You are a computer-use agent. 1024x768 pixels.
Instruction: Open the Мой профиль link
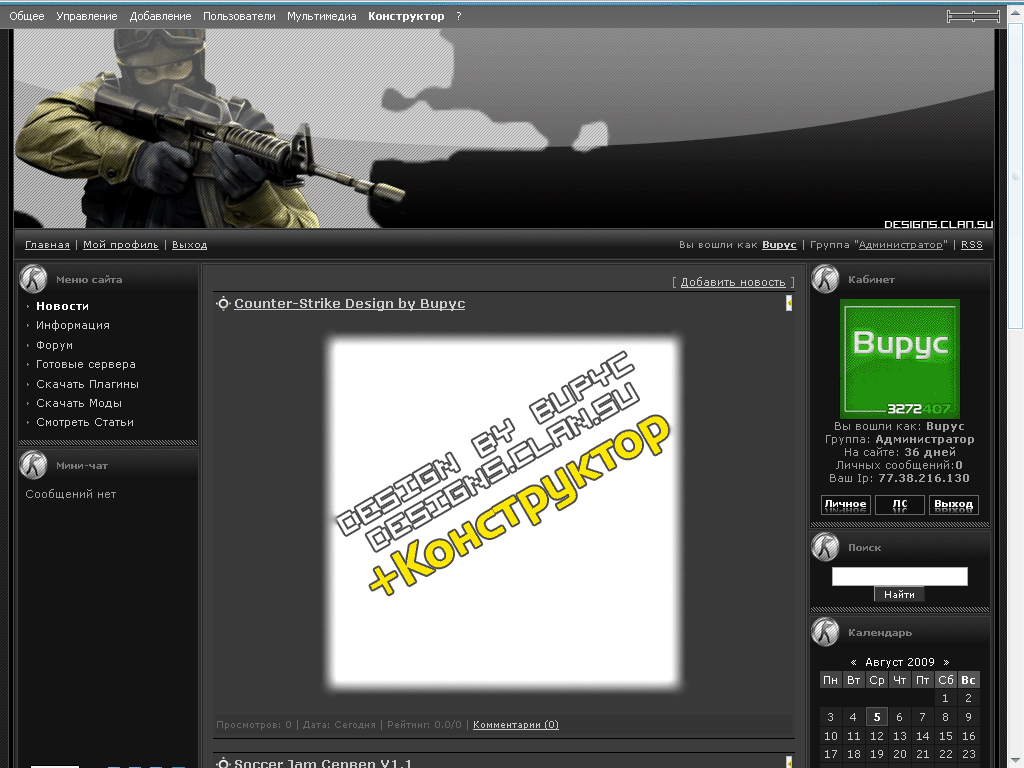pos(121,245)
